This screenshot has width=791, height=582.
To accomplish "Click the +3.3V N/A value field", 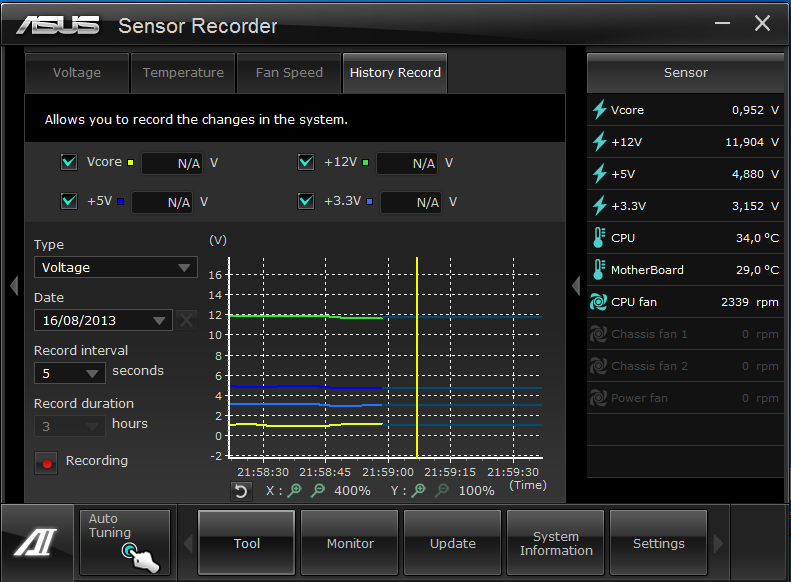I will tap(411, 202).
